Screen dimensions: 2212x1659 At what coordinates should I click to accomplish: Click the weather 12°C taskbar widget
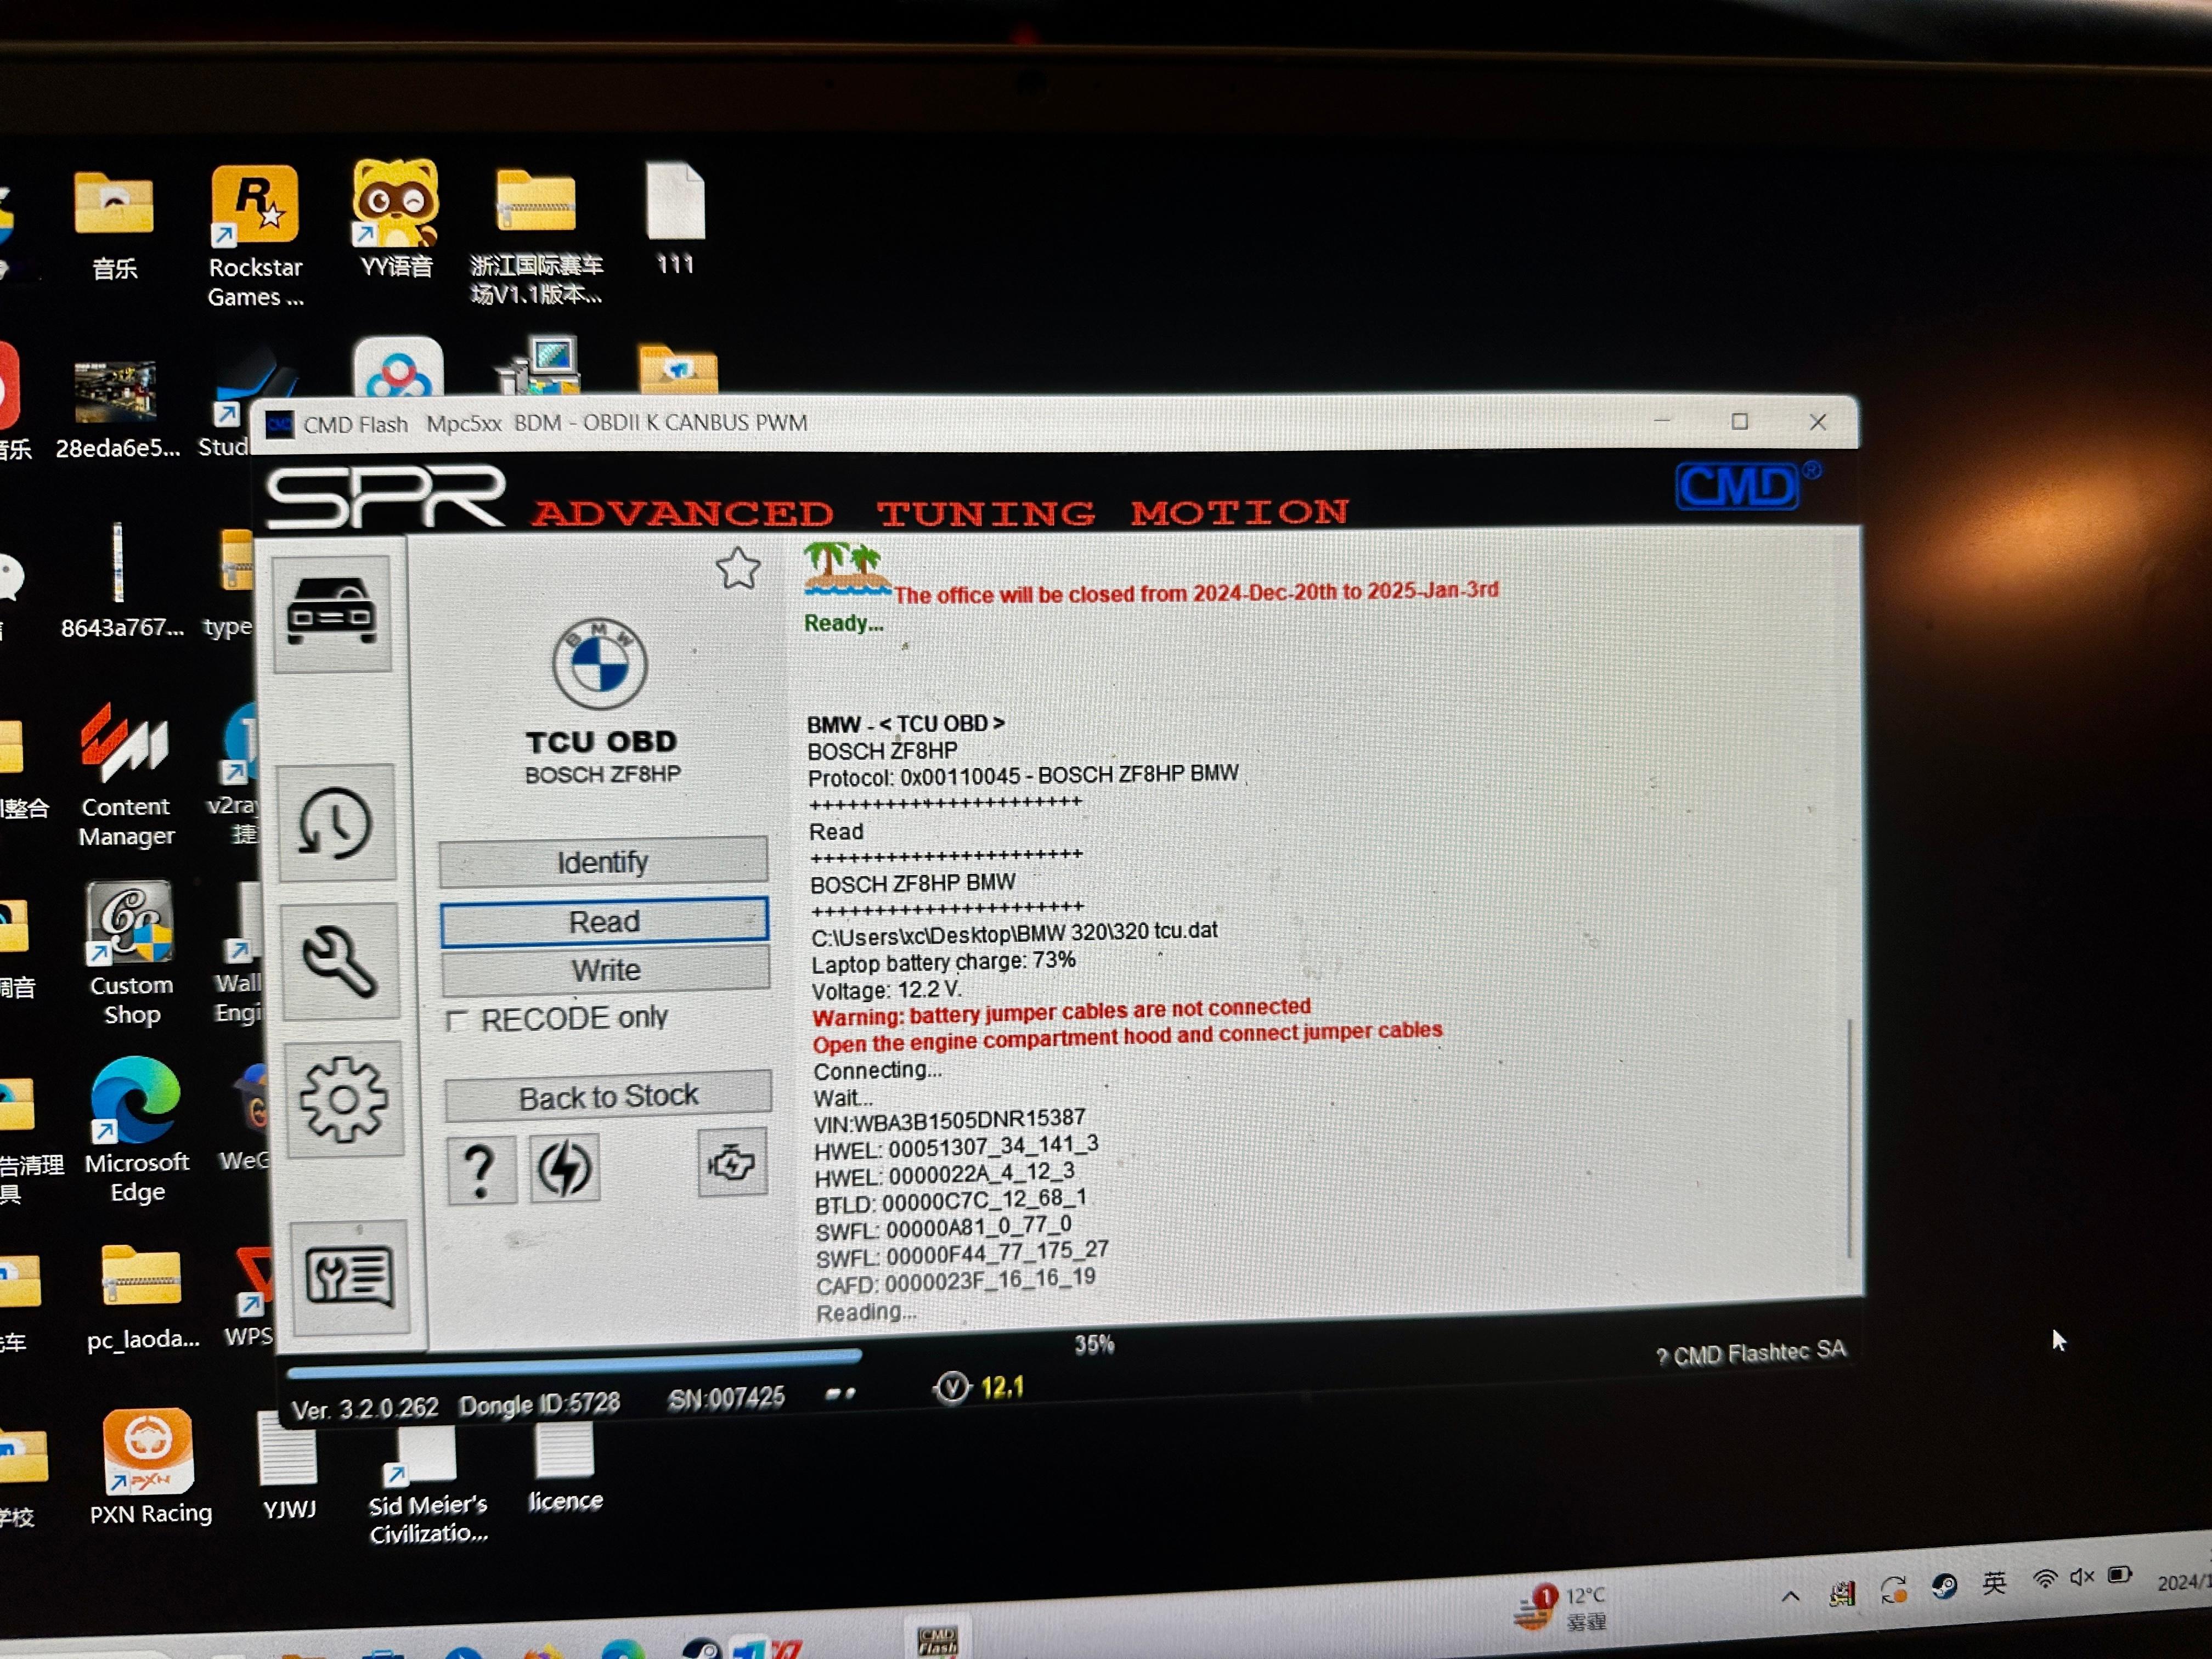(1560, 1608)
